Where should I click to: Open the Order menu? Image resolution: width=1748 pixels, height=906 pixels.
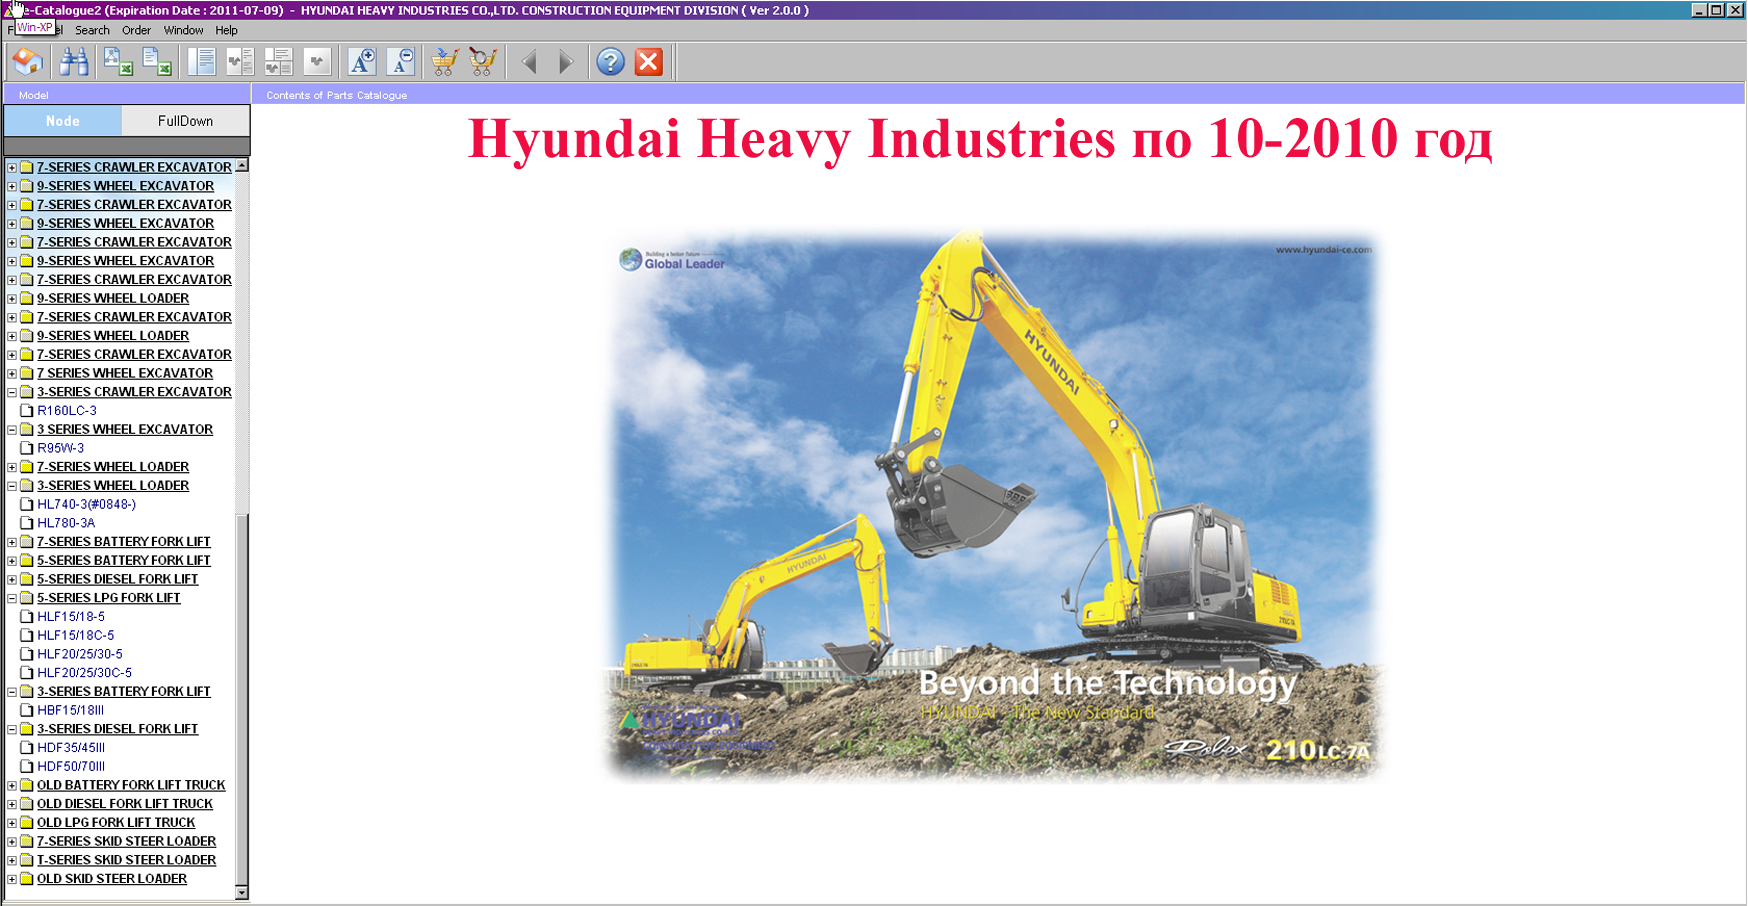tap(136, 30)
